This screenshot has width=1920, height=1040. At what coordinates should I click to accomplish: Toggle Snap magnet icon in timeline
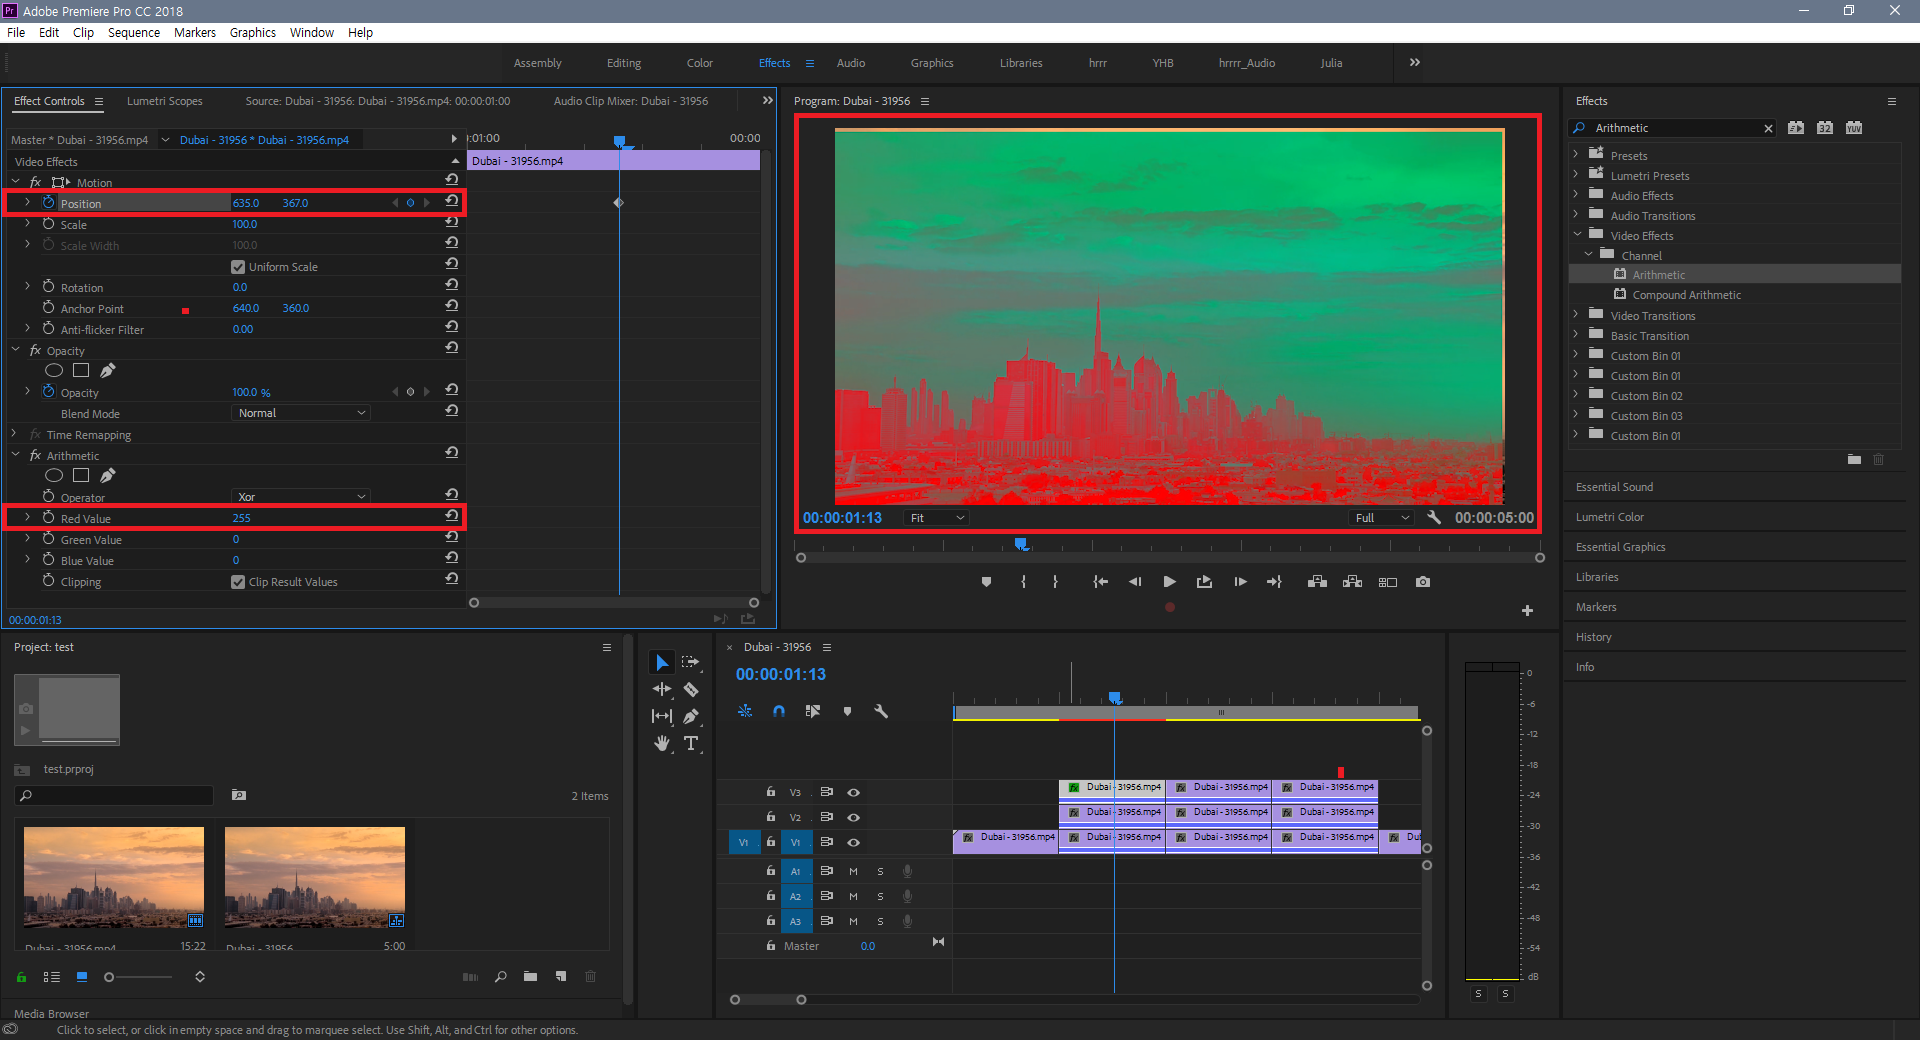779,711
